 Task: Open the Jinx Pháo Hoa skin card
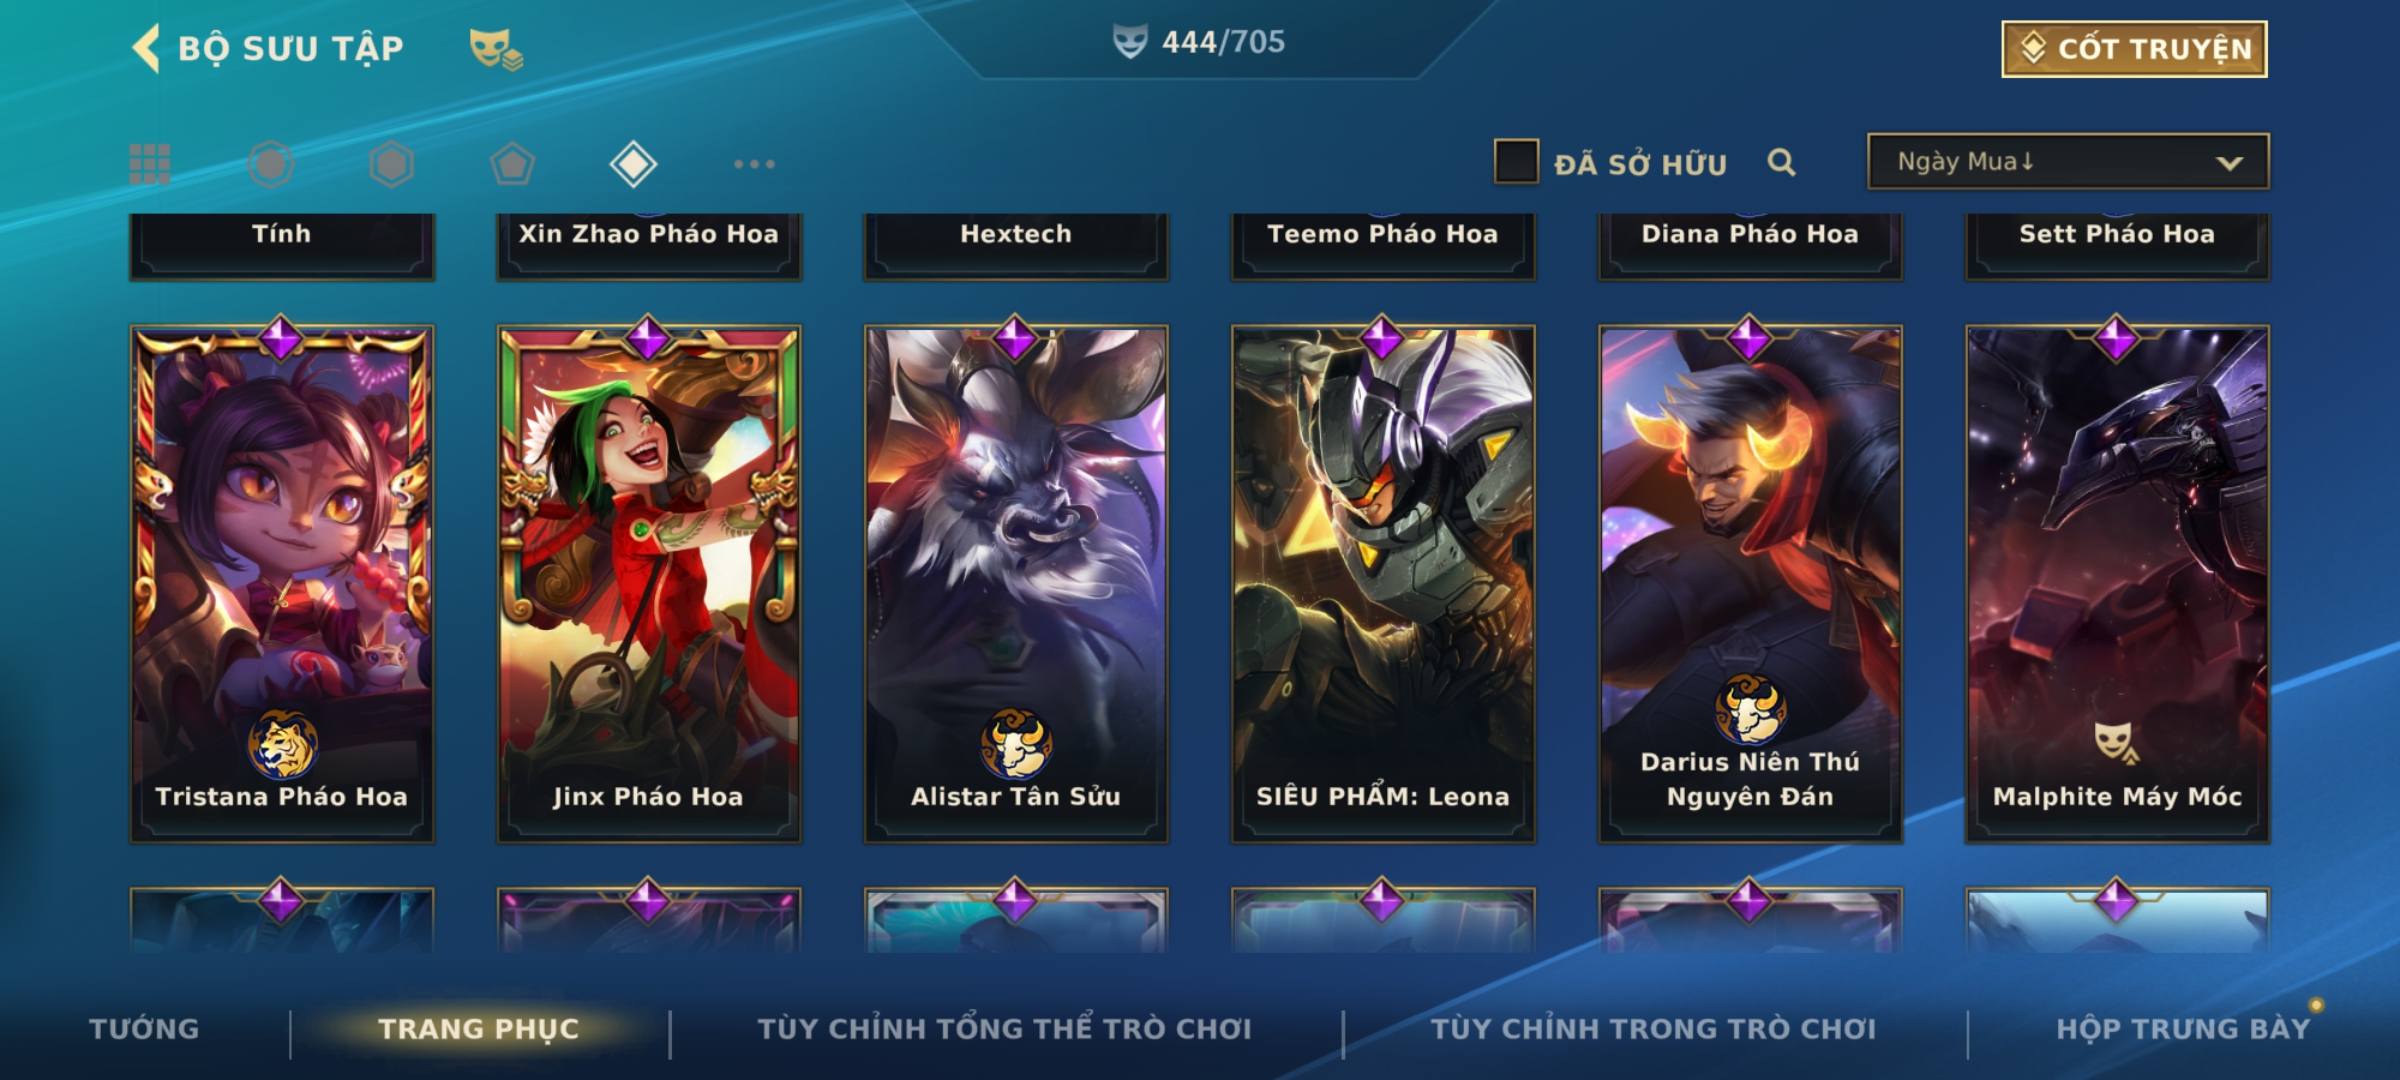[x=649, y=583]
